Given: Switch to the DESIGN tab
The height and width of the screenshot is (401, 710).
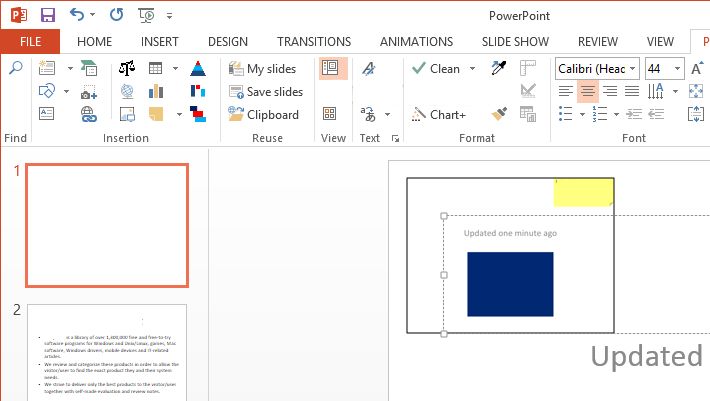Looking at the screenshot, I should [x=228, y=42].
